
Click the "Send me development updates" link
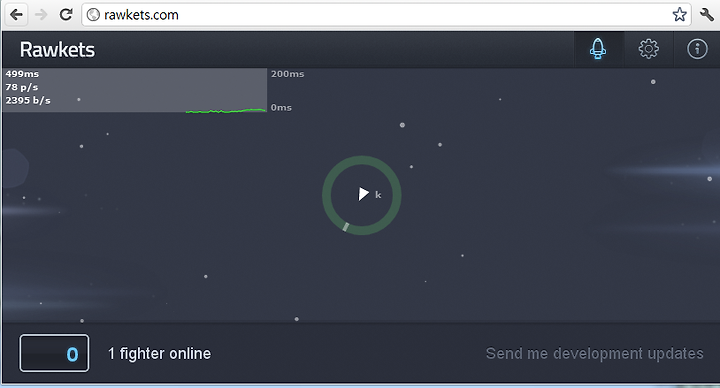pos(595,353)
